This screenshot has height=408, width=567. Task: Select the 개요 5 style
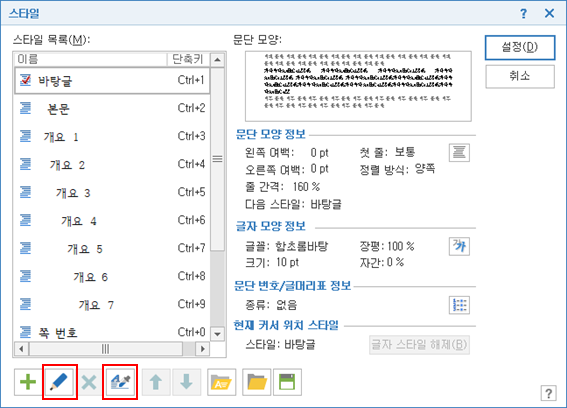pos(112,248)
